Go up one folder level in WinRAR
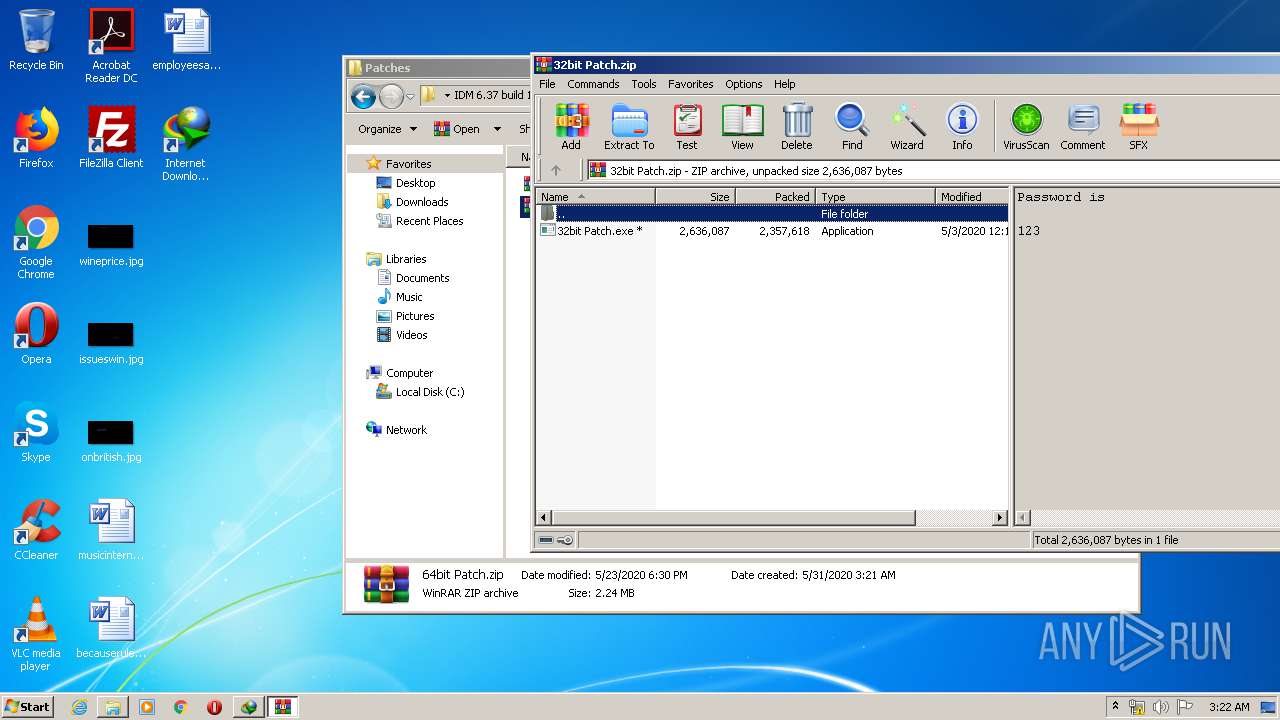The height and width of the screenshot is (720, 1280). [556, 171]
